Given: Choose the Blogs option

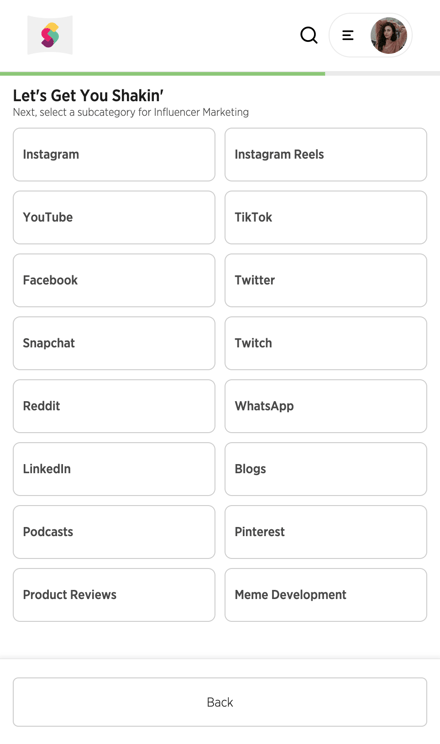Looking at the screenshot, I should tap(326, 469).
